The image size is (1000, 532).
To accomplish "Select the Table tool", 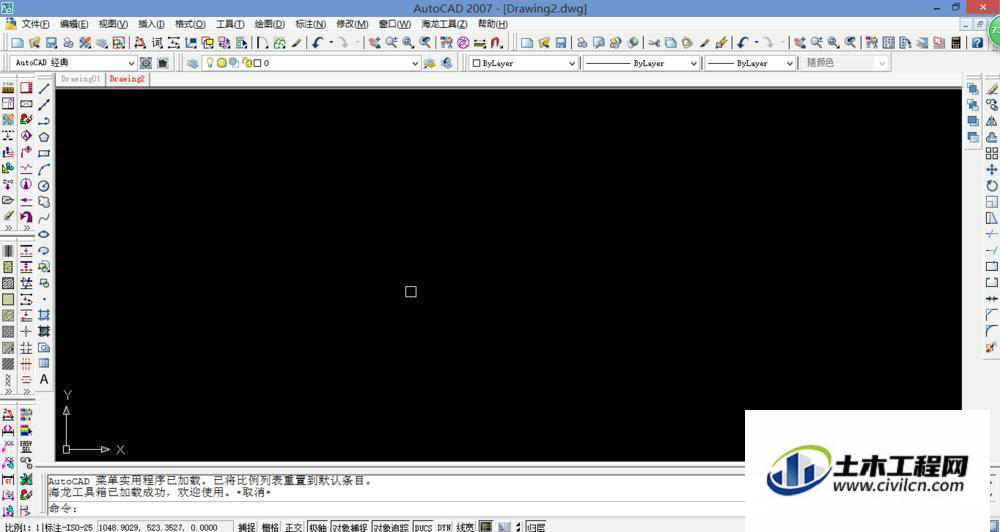I will tap(44, 363).
